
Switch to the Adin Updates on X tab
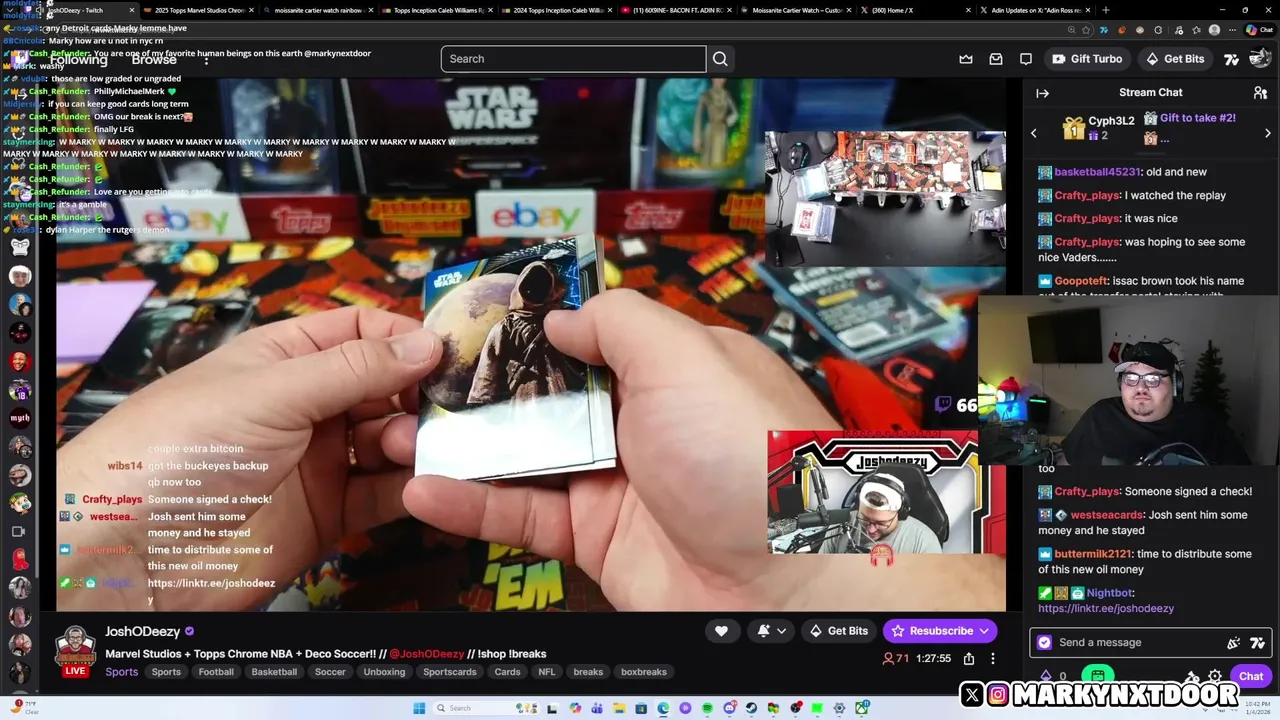coord(1036,10)
